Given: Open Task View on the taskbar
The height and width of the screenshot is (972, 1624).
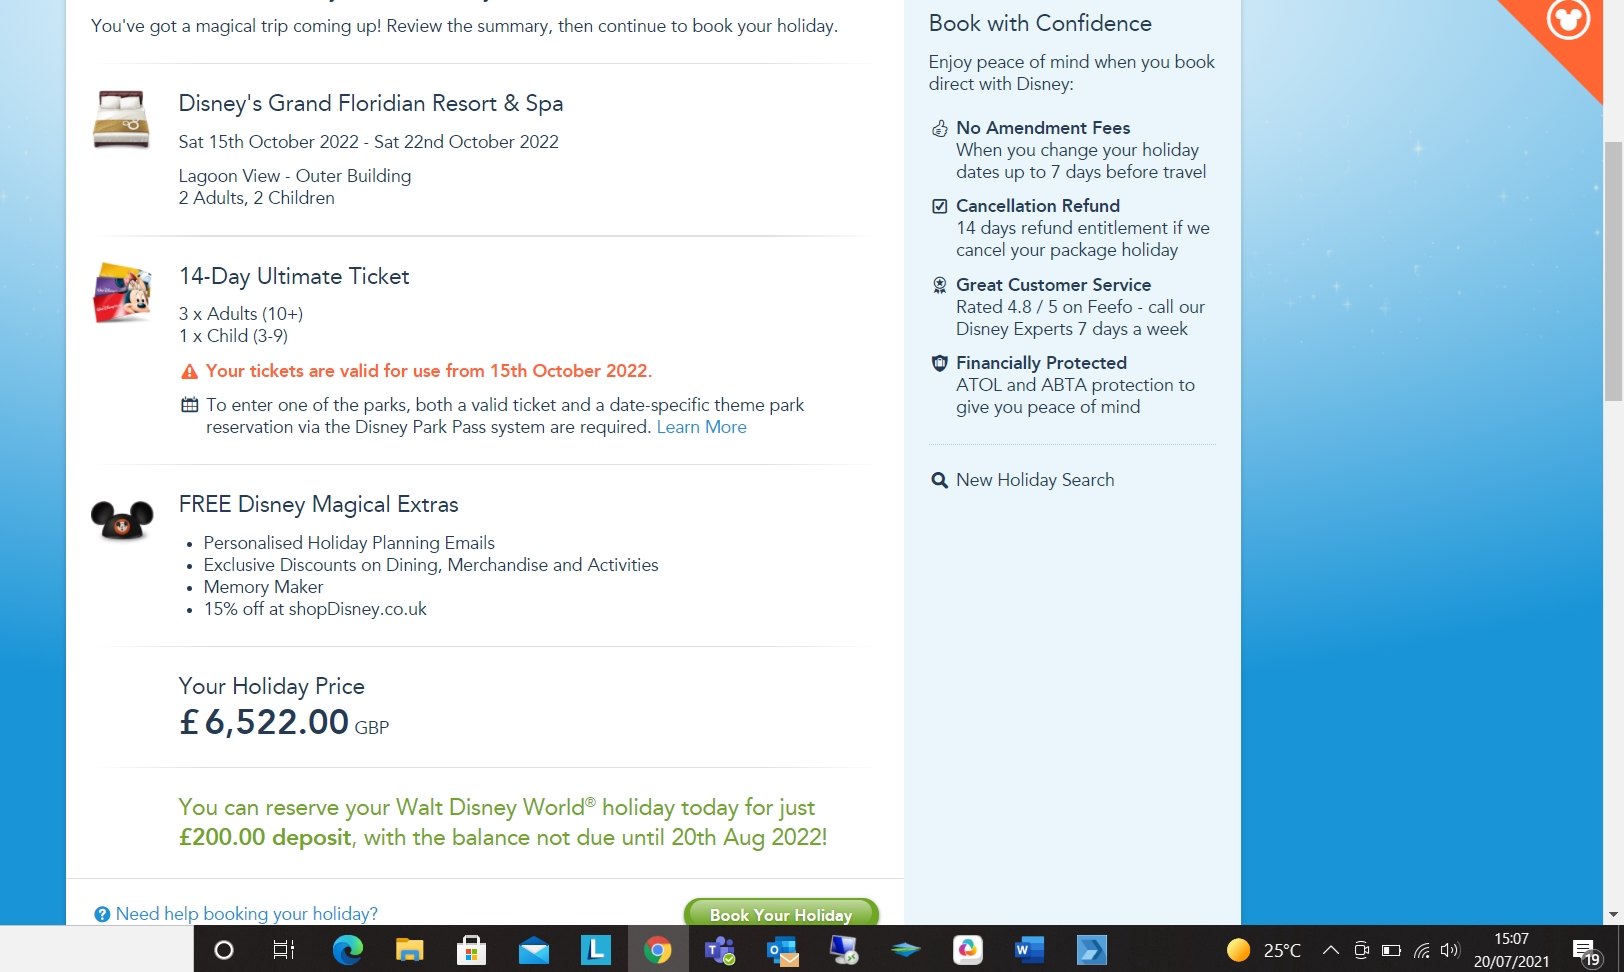Looking at the screenshot, I should [284, 950].
